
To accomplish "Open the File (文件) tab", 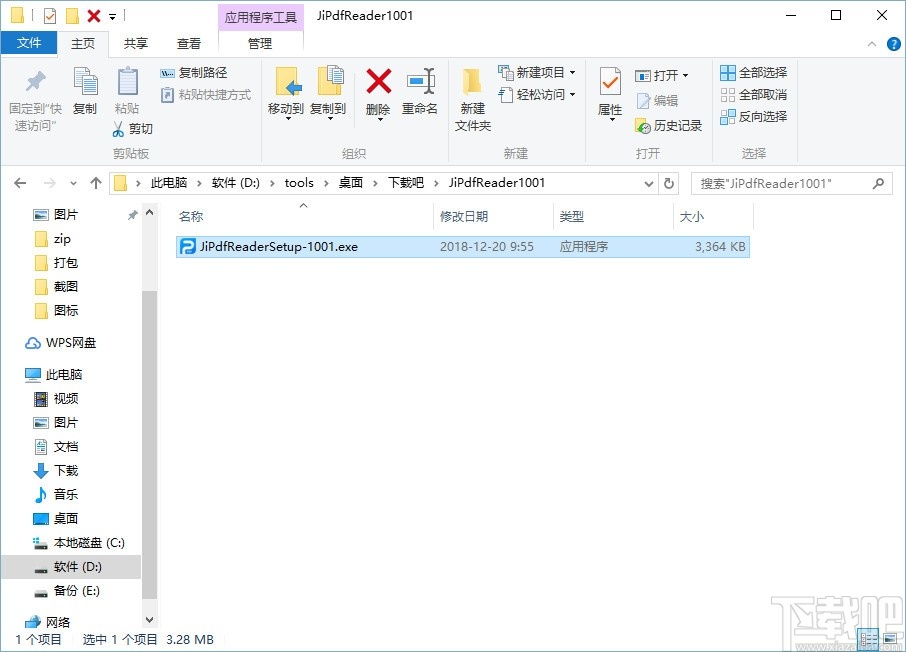I will click(29, 43).
